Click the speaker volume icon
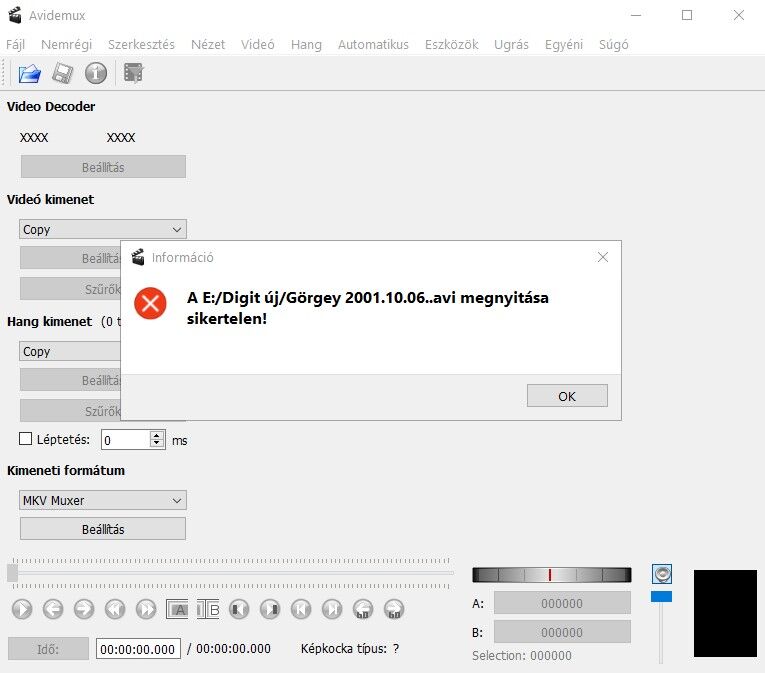 662,574
